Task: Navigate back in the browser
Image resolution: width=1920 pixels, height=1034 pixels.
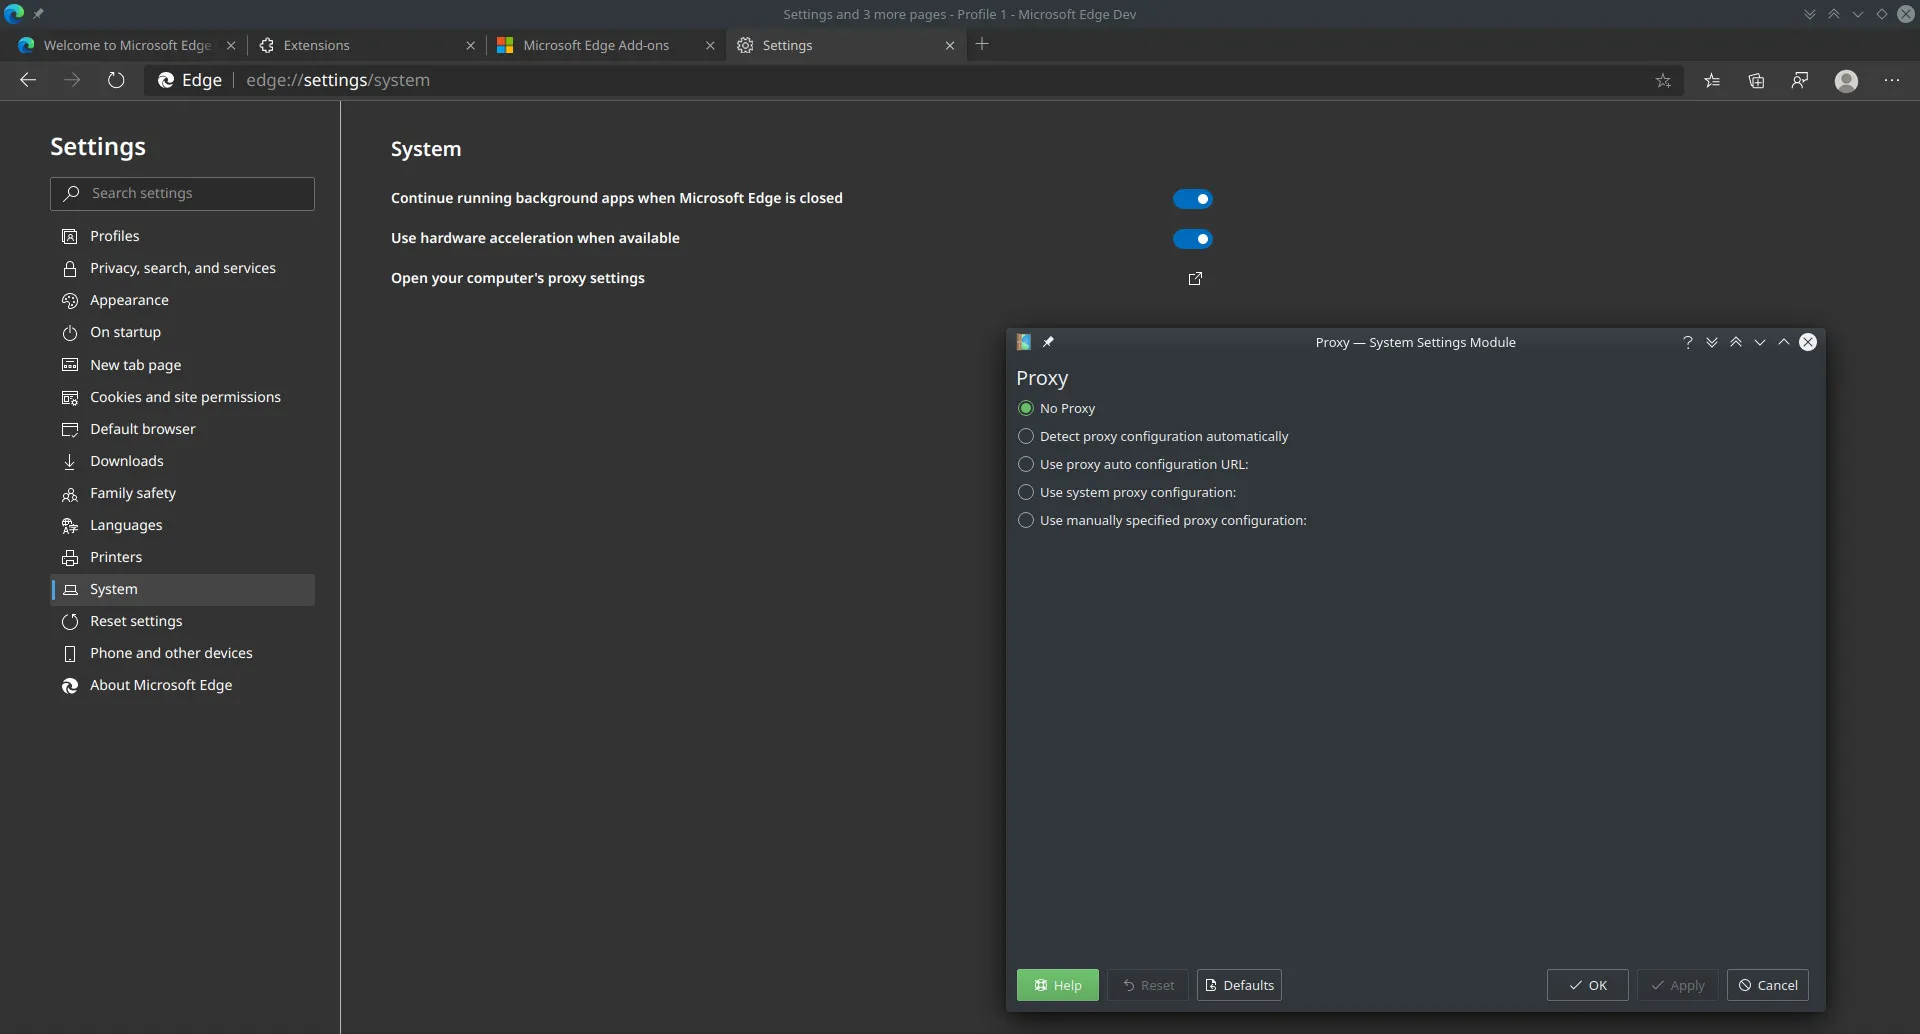Action: pos(27,80)
